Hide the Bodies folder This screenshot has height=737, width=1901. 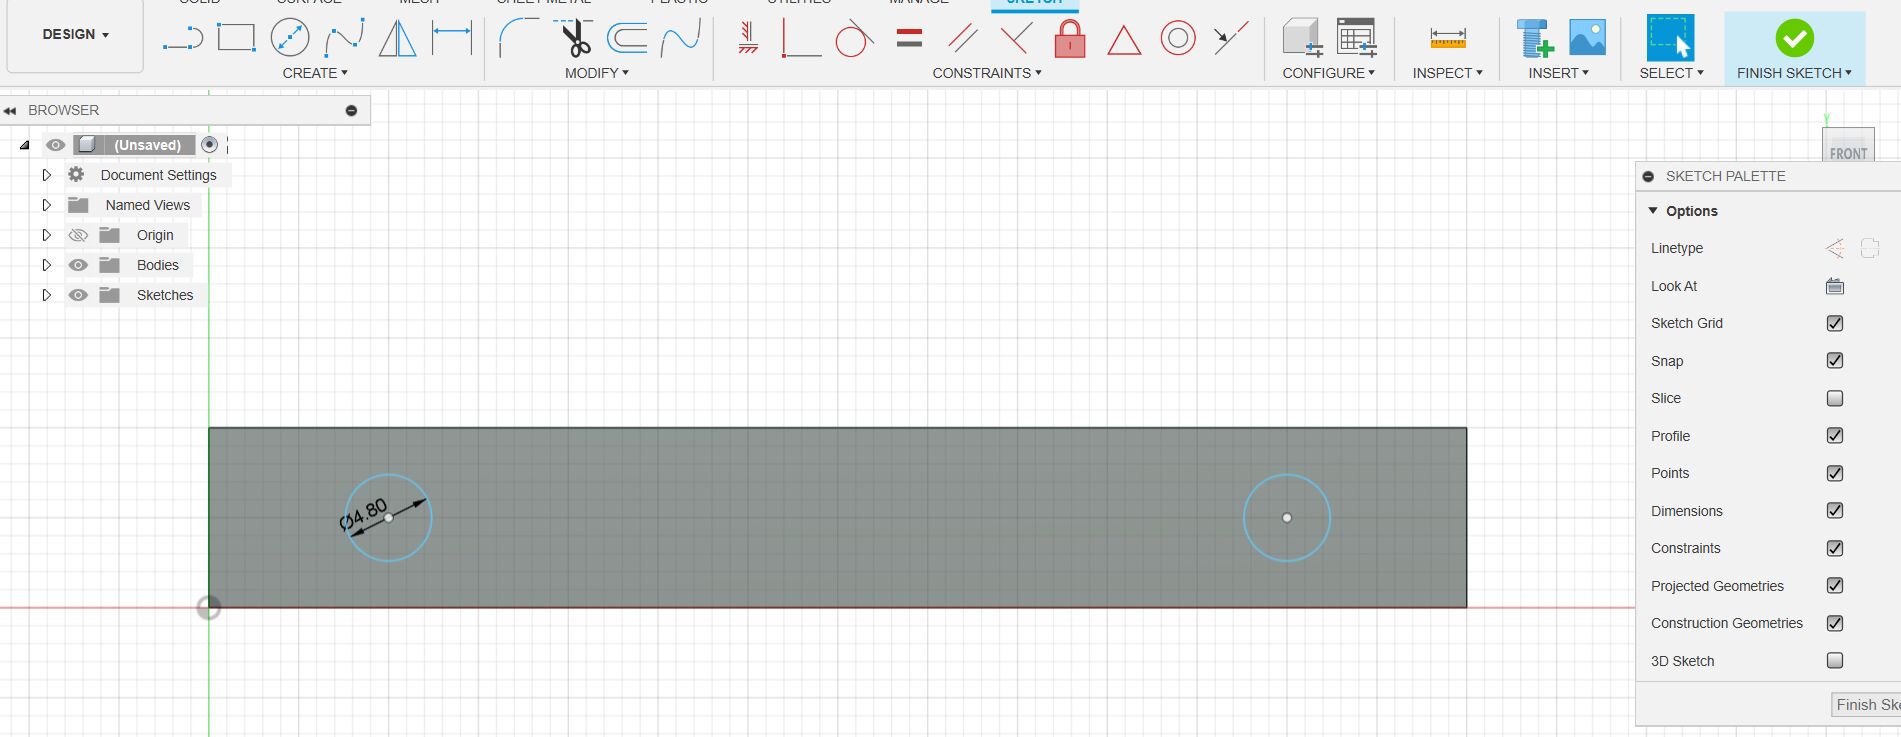click(x=78, y=265)
